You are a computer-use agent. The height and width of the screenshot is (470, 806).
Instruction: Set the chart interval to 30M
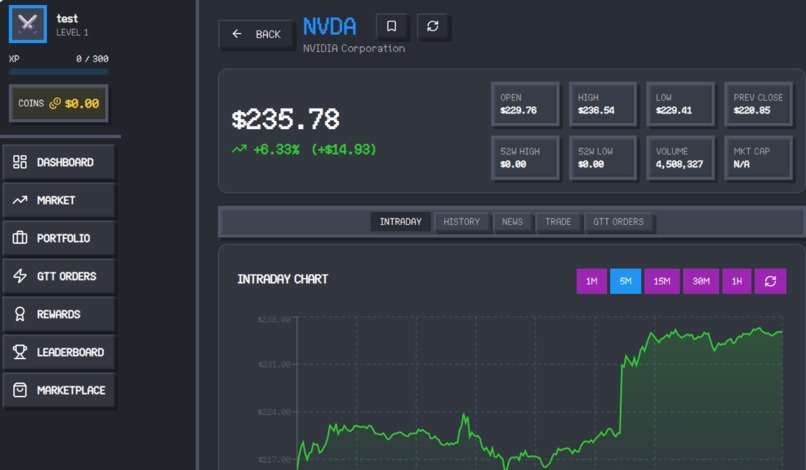click(x=701, y=281)
